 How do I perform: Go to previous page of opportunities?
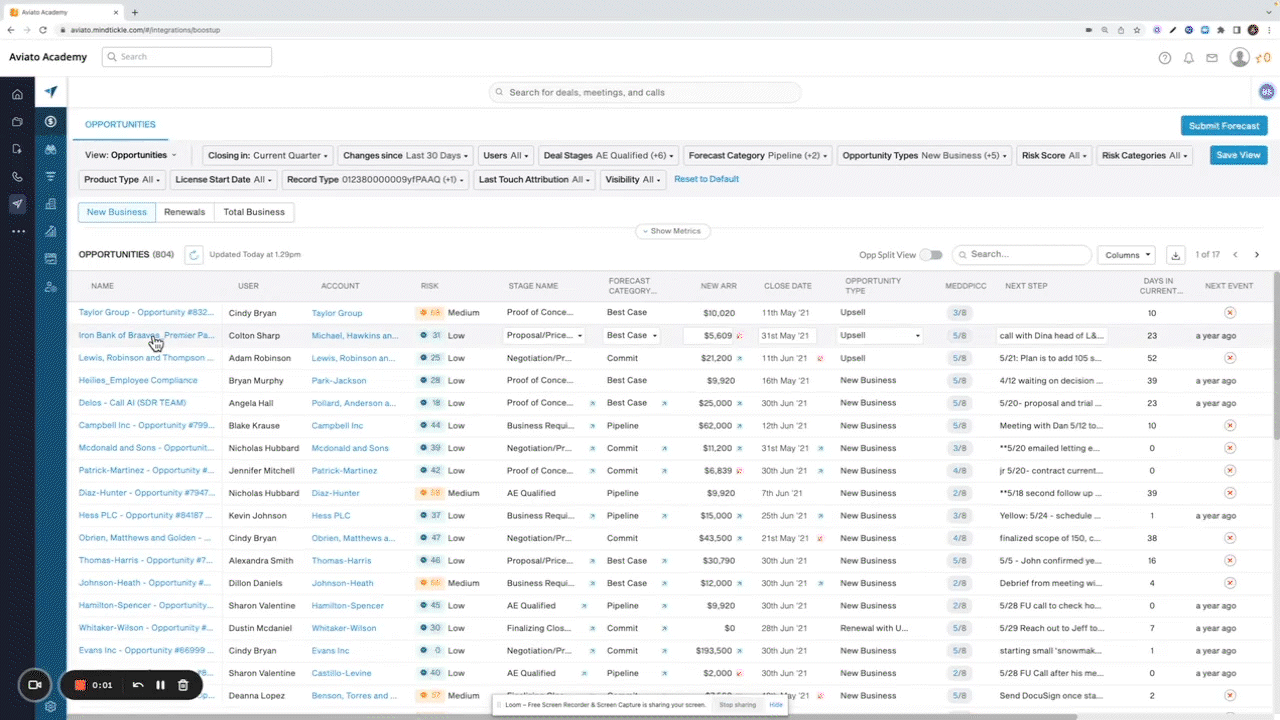click(1236, 255)
